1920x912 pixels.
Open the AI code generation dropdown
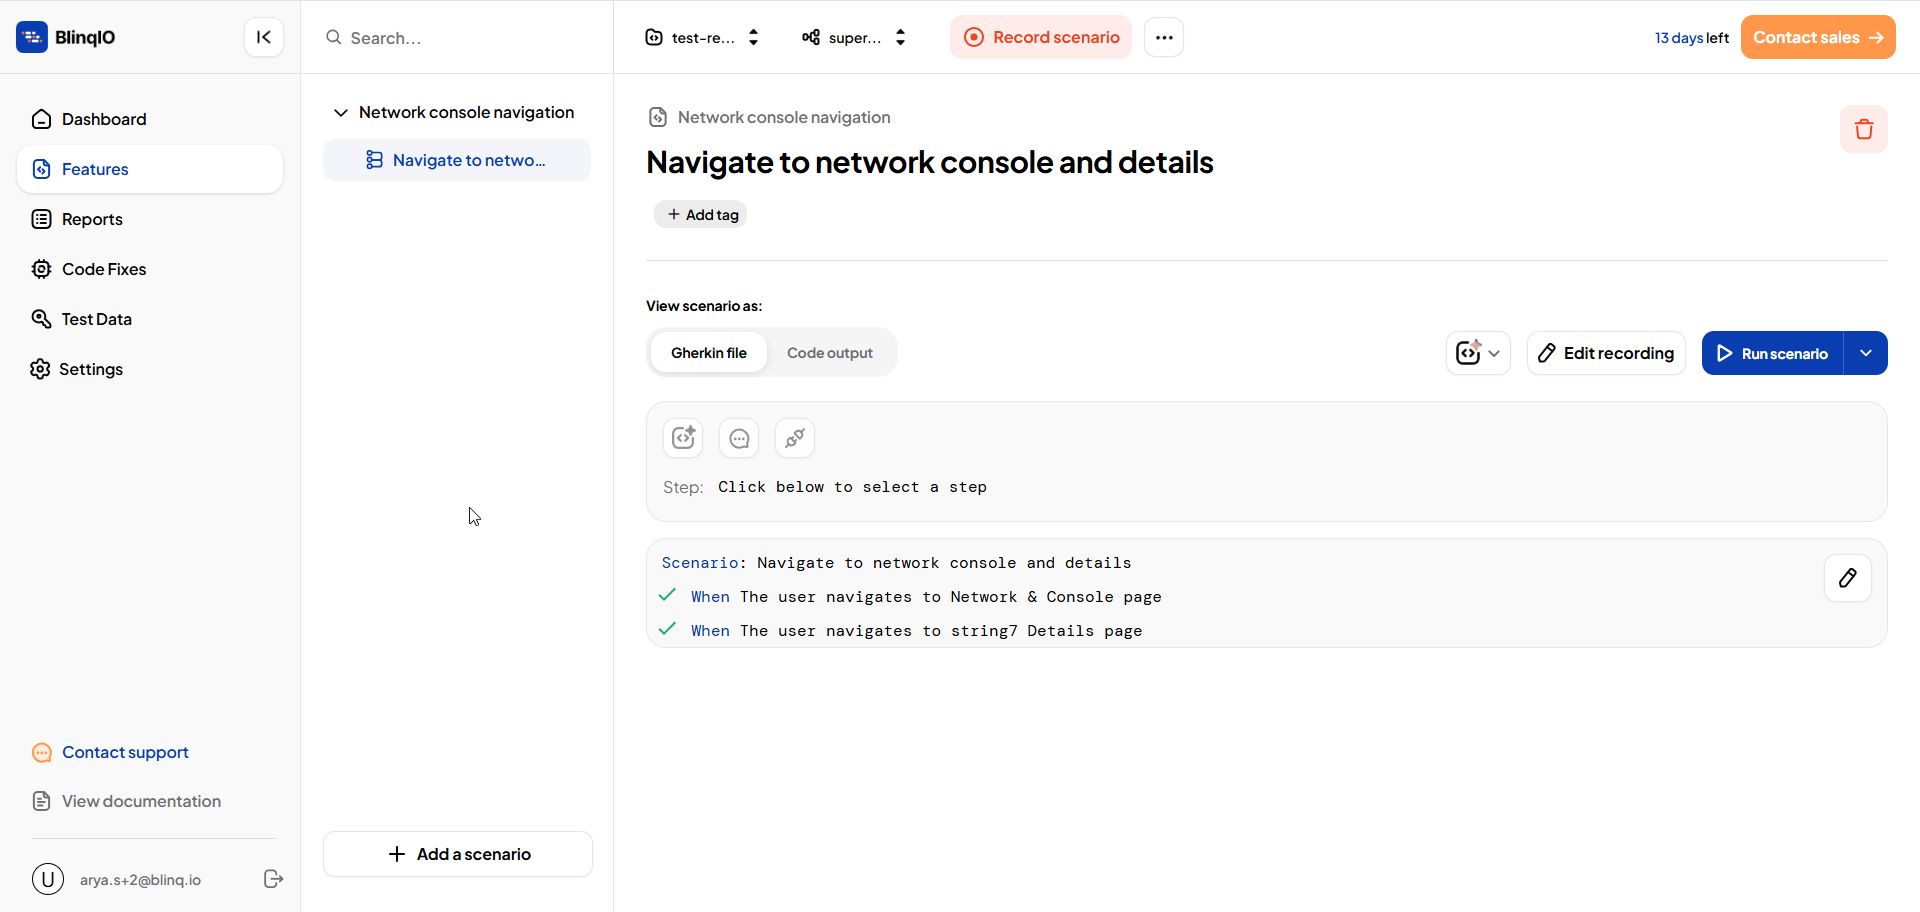pyautogui.click(x=1478, y=353)
